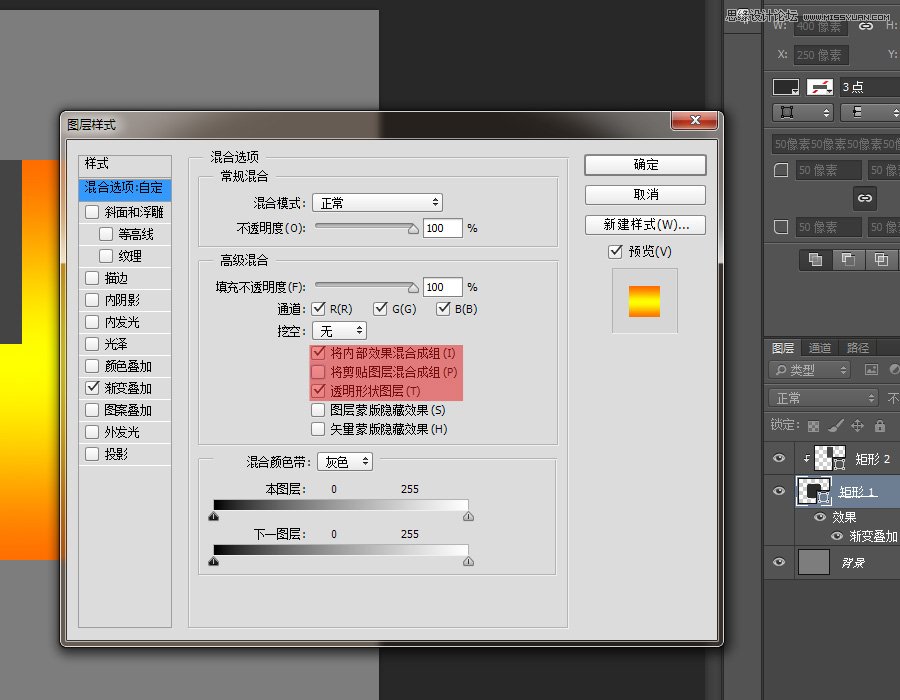The width and height of the screenshot is (900, 700).
Task: Toggle lock all padlock icon
Action: tap(879, 426)
